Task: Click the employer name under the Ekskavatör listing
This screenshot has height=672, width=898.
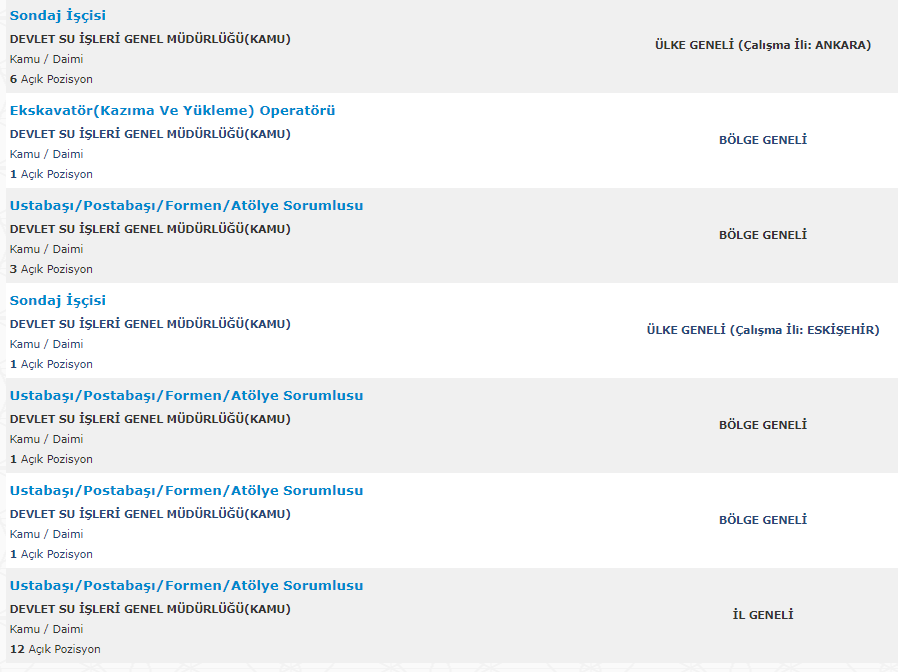Action: pos(150,134)
